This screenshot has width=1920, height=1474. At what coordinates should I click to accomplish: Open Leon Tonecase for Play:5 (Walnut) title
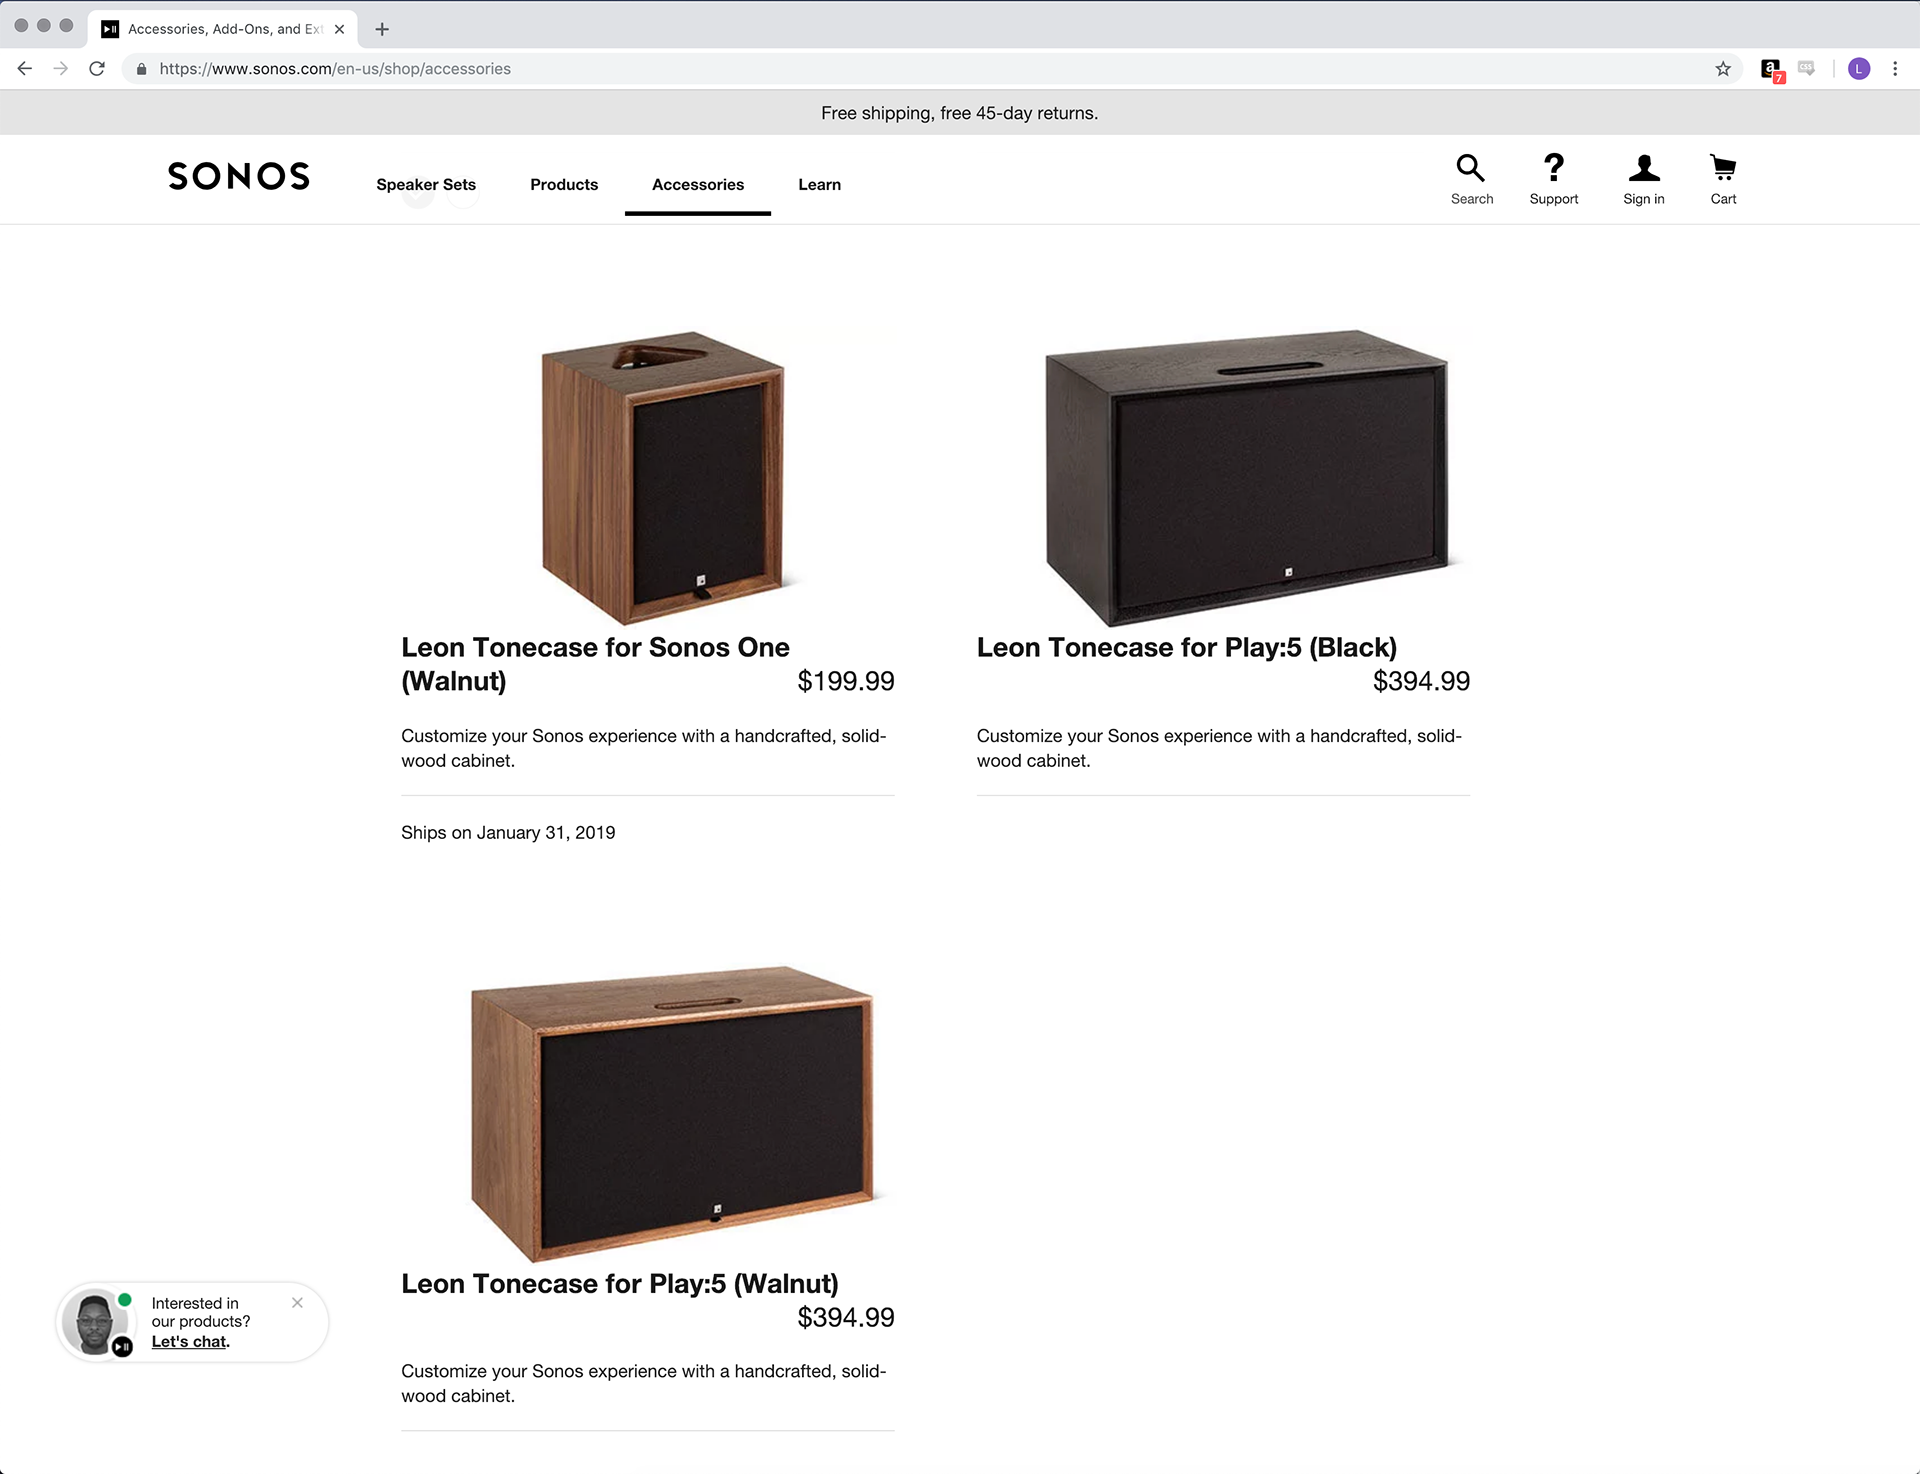619,1284
